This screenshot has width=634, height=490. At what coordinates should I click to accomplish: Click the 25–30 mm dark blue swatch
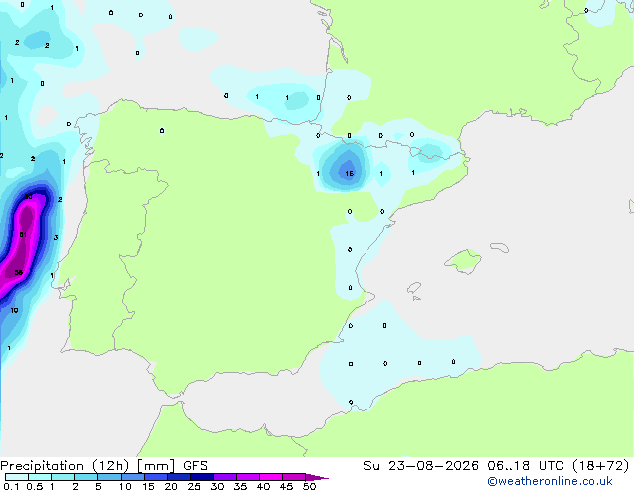click(x=201, y=477)
